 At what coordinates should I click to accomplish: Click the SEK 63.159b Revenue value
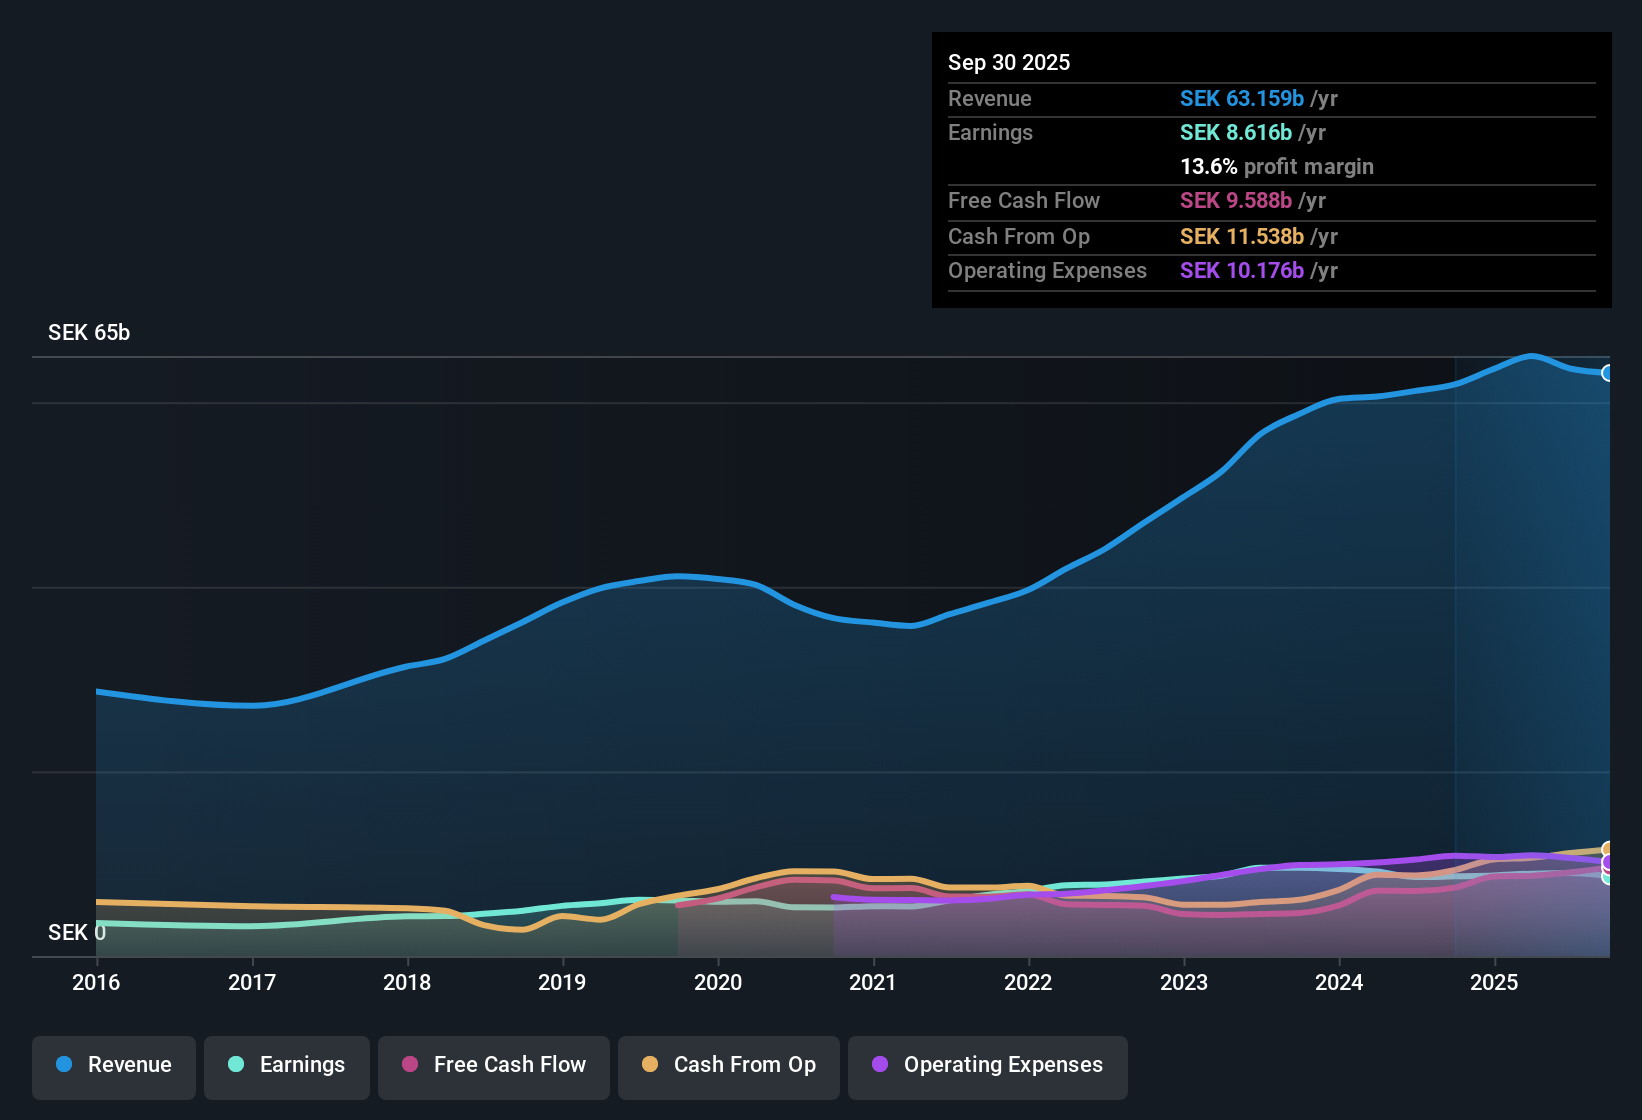point(1241,98)
